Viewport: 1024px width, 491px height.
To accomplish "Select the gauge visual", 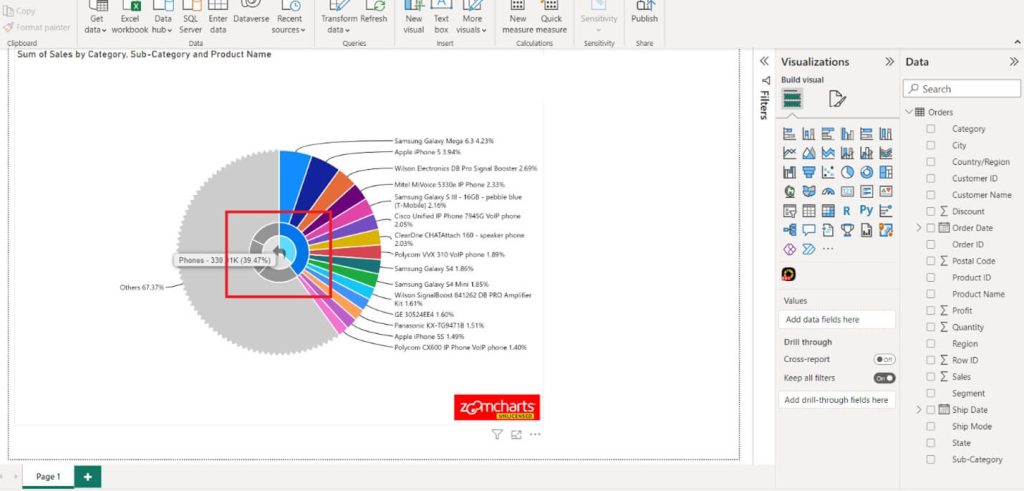I will coord(828,191).
